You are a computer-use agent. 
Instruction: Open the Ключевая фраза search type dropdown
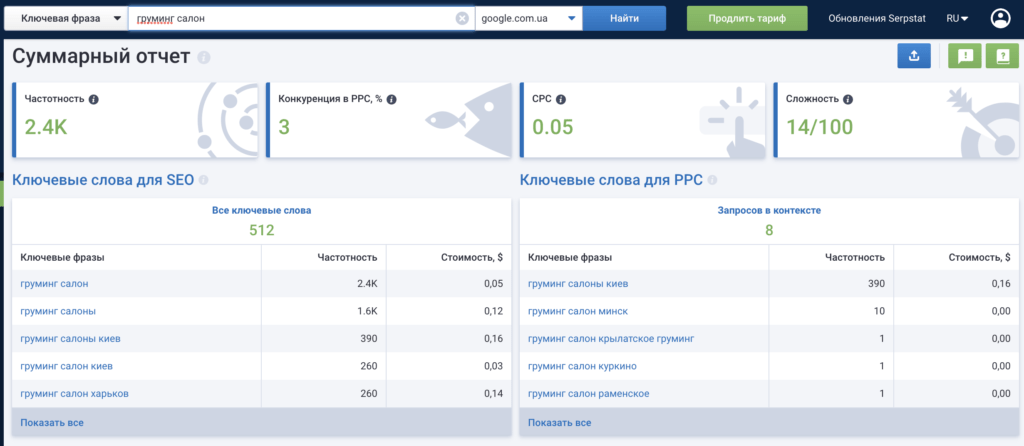pos(66,18)
